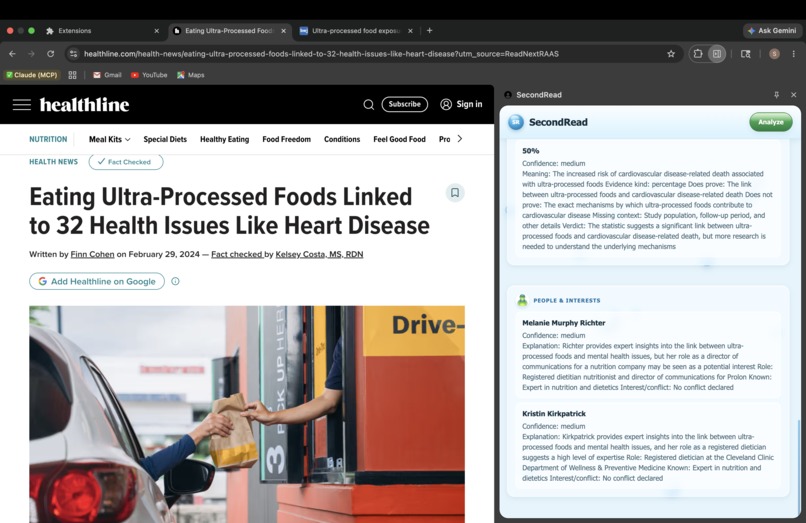Pin the SecondRead side panel
Viewport: 806px width, 523px height.
click(776, 95)
